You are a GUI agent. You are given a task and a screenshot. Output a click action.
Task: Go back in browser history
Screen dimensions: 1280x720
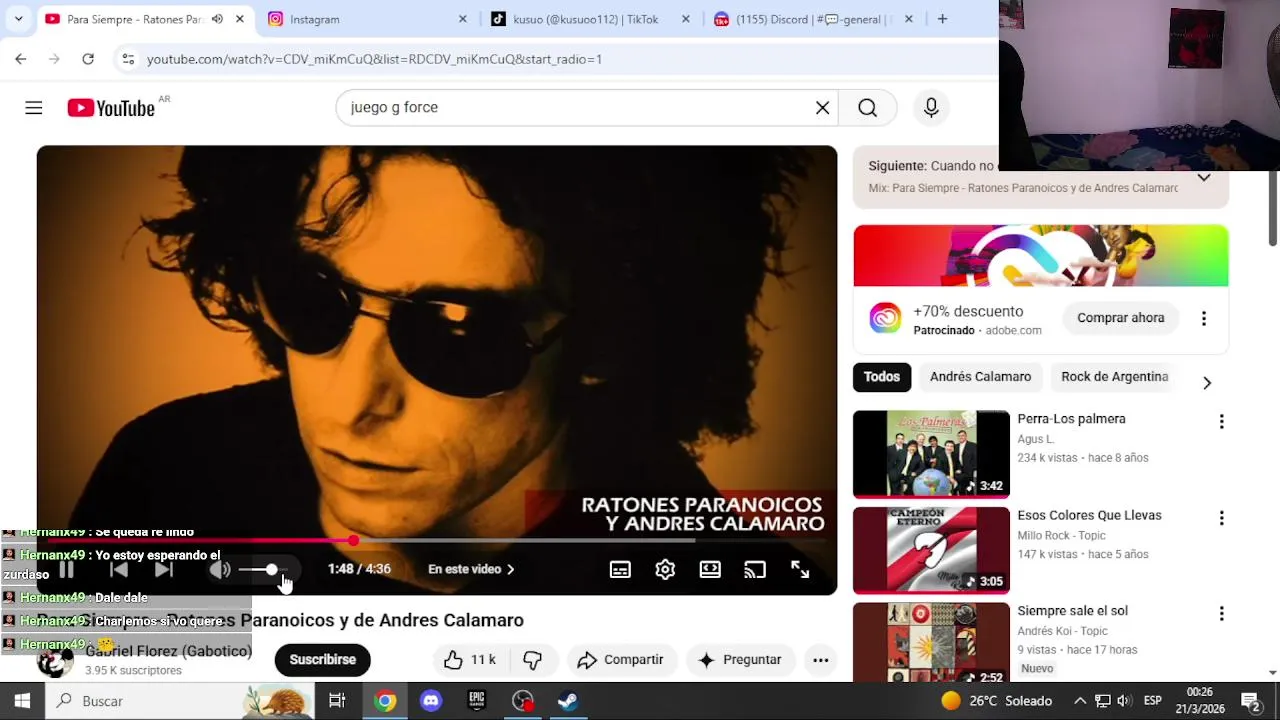pos(21,59)
